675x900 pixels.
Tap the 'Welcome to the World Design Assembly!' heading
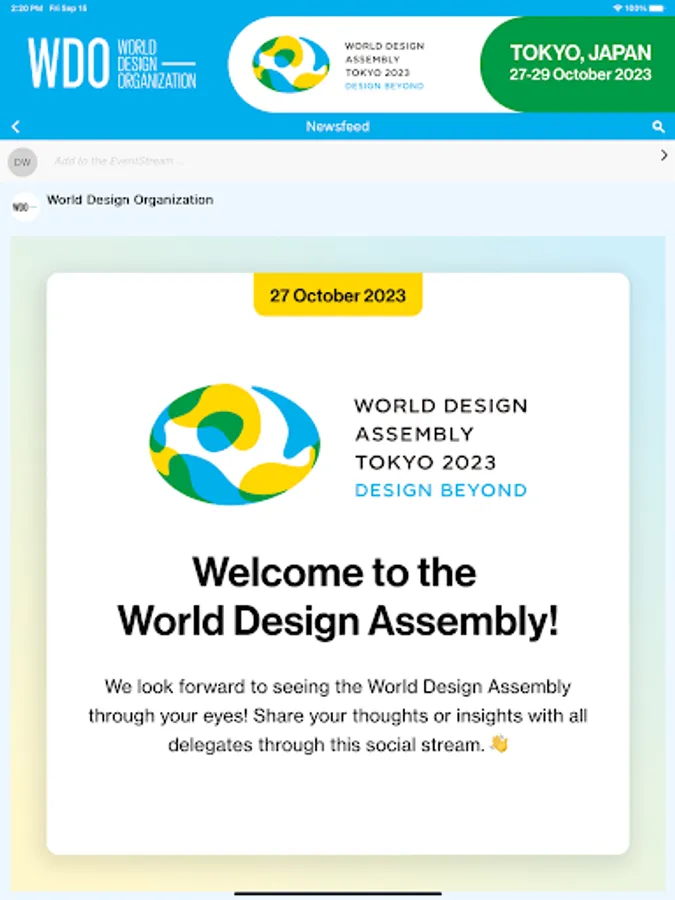[x=338, y=596]
